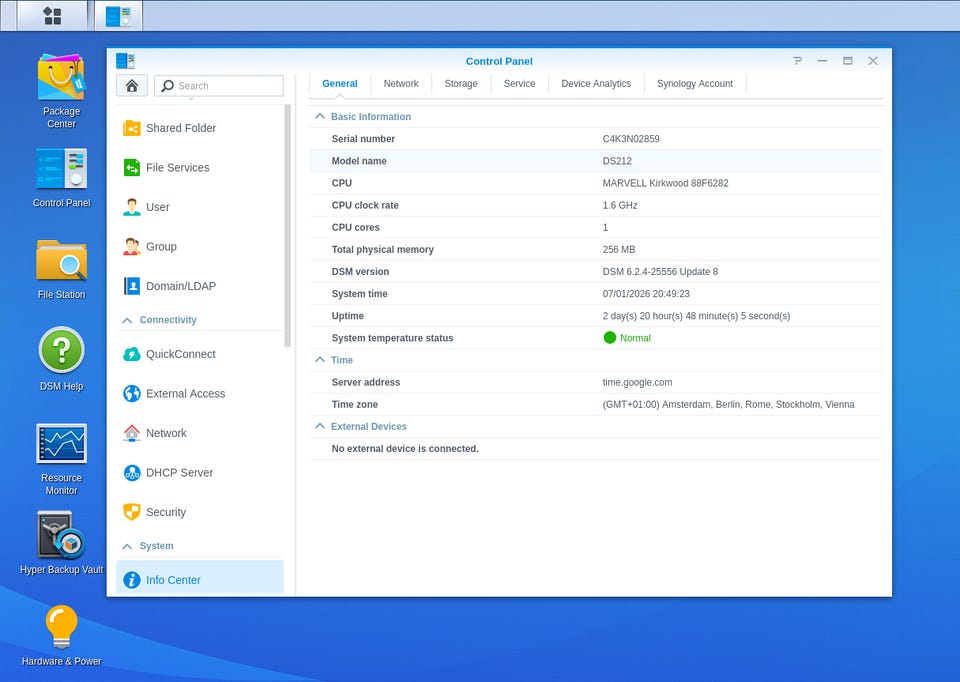Collapse the Connectivity sidebar group

click(127, 320)
